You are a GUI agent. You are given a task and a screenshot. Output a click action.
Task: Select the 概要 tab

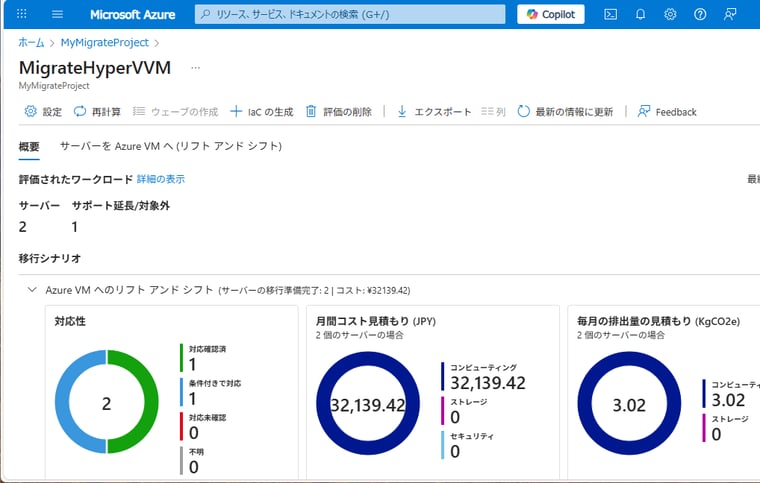pos(29,147)
